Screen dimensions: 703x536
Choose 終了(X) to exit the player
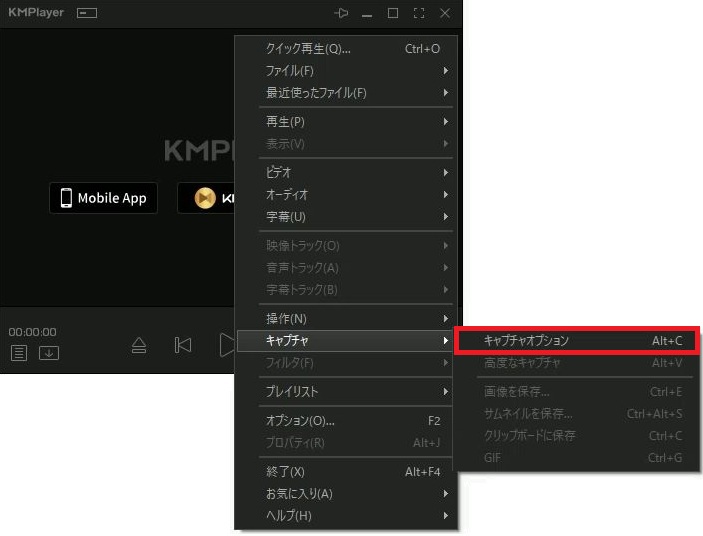[285, 471]
